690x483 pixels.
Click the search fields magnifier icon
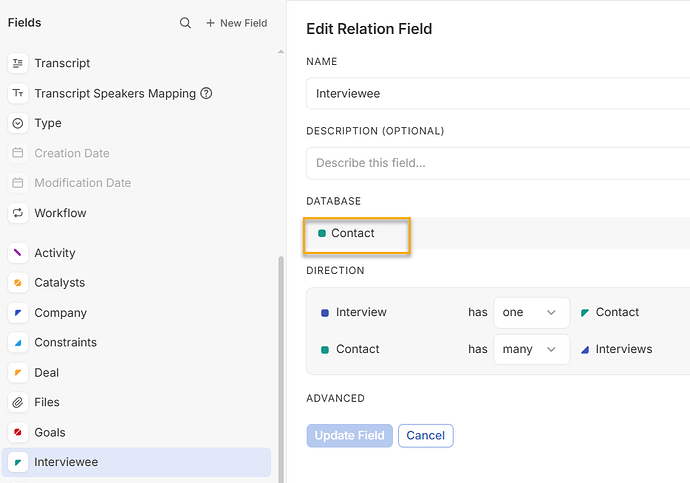[185, 23]
